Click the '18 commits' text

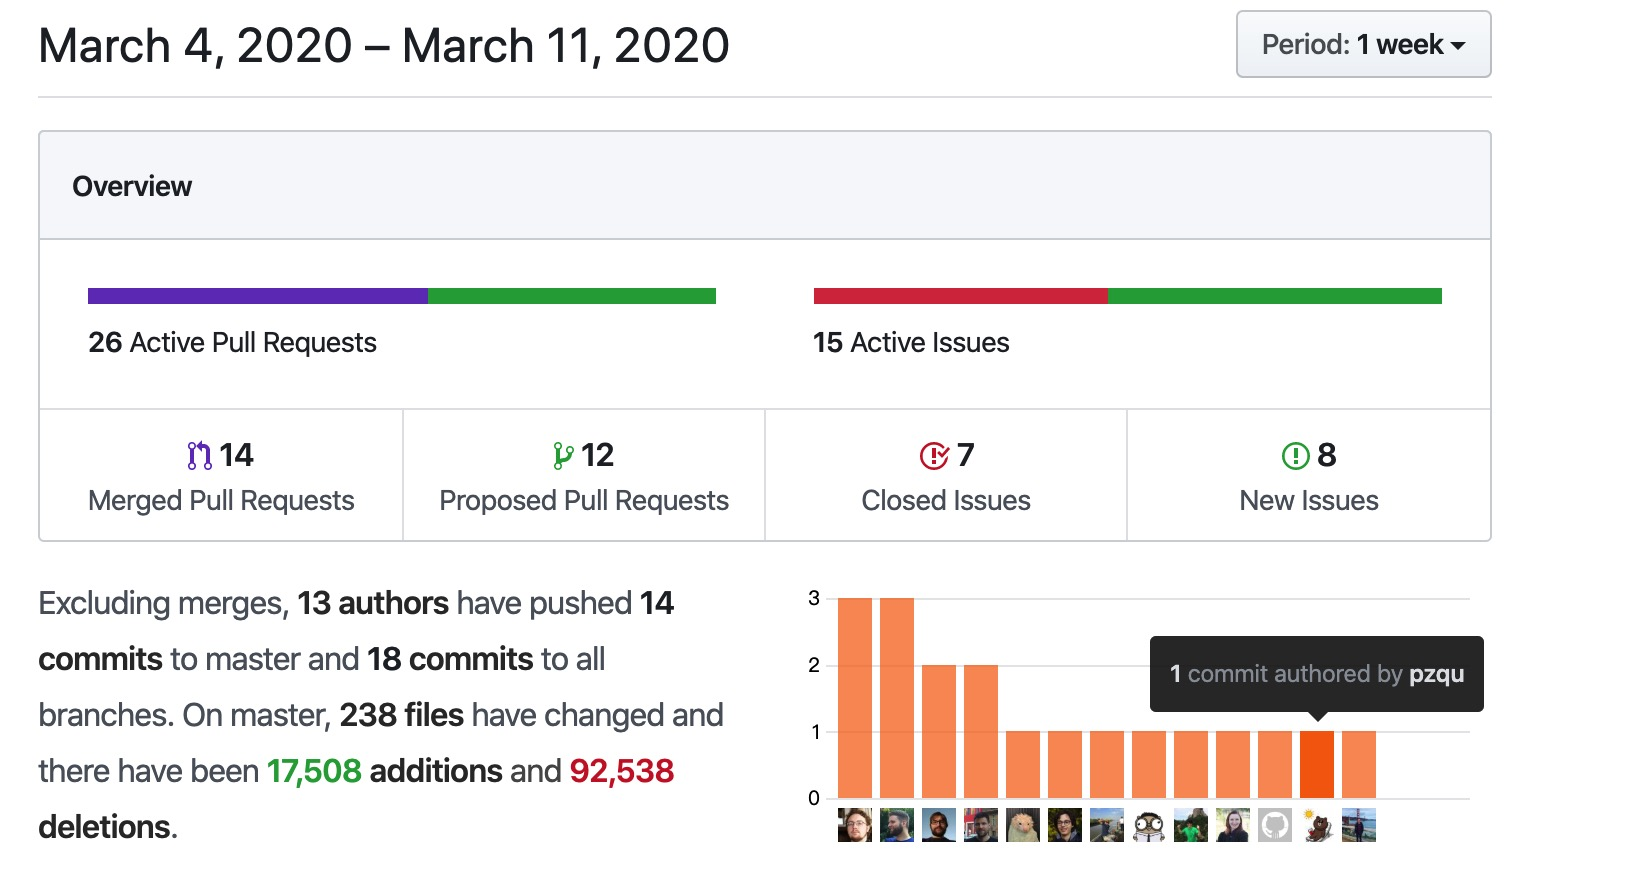(x=450, y=659)
